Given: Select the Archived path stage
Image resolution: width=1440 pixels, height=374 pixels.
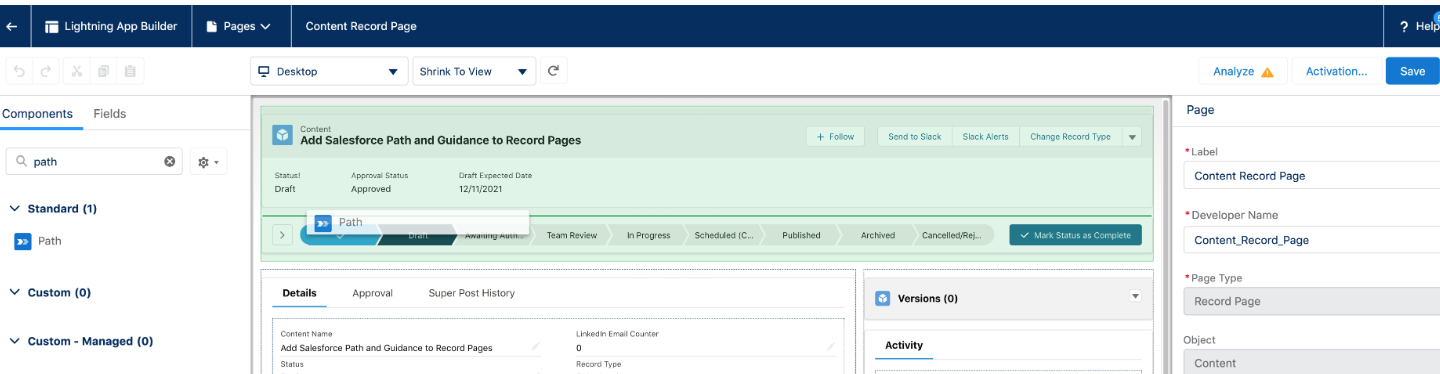Looking at the screenshot, I should tap(878, 235).
